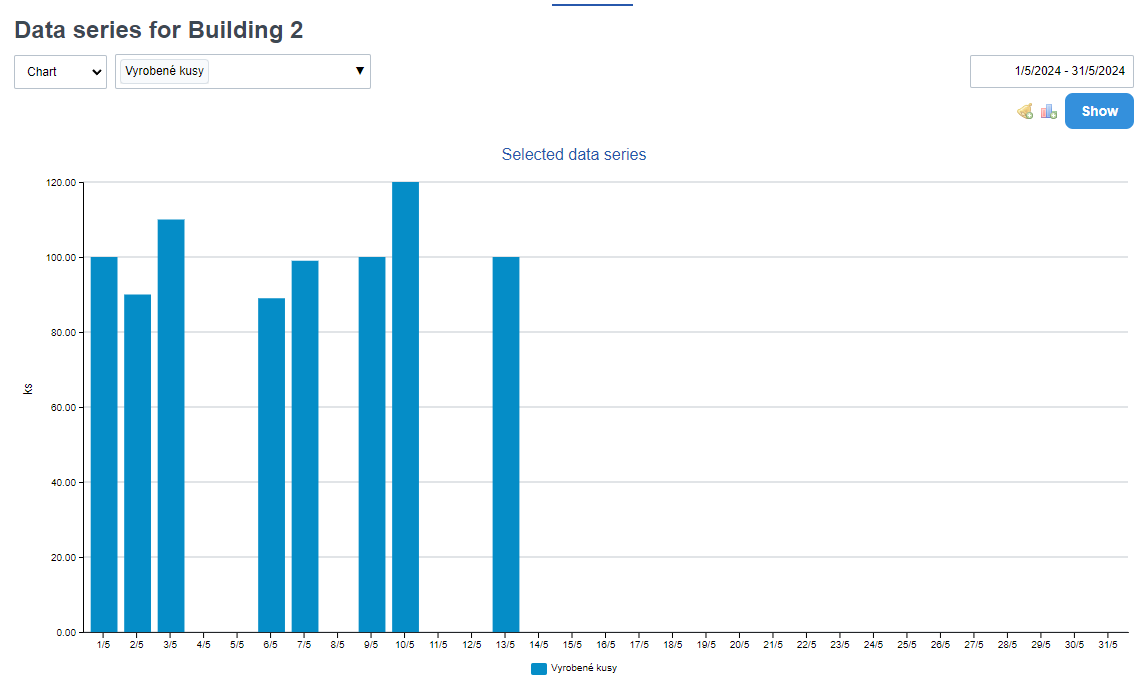Click the bar for 1/5
This screenshot has height=685, width=1137.
pyautogui.click(x=104, y=444)
